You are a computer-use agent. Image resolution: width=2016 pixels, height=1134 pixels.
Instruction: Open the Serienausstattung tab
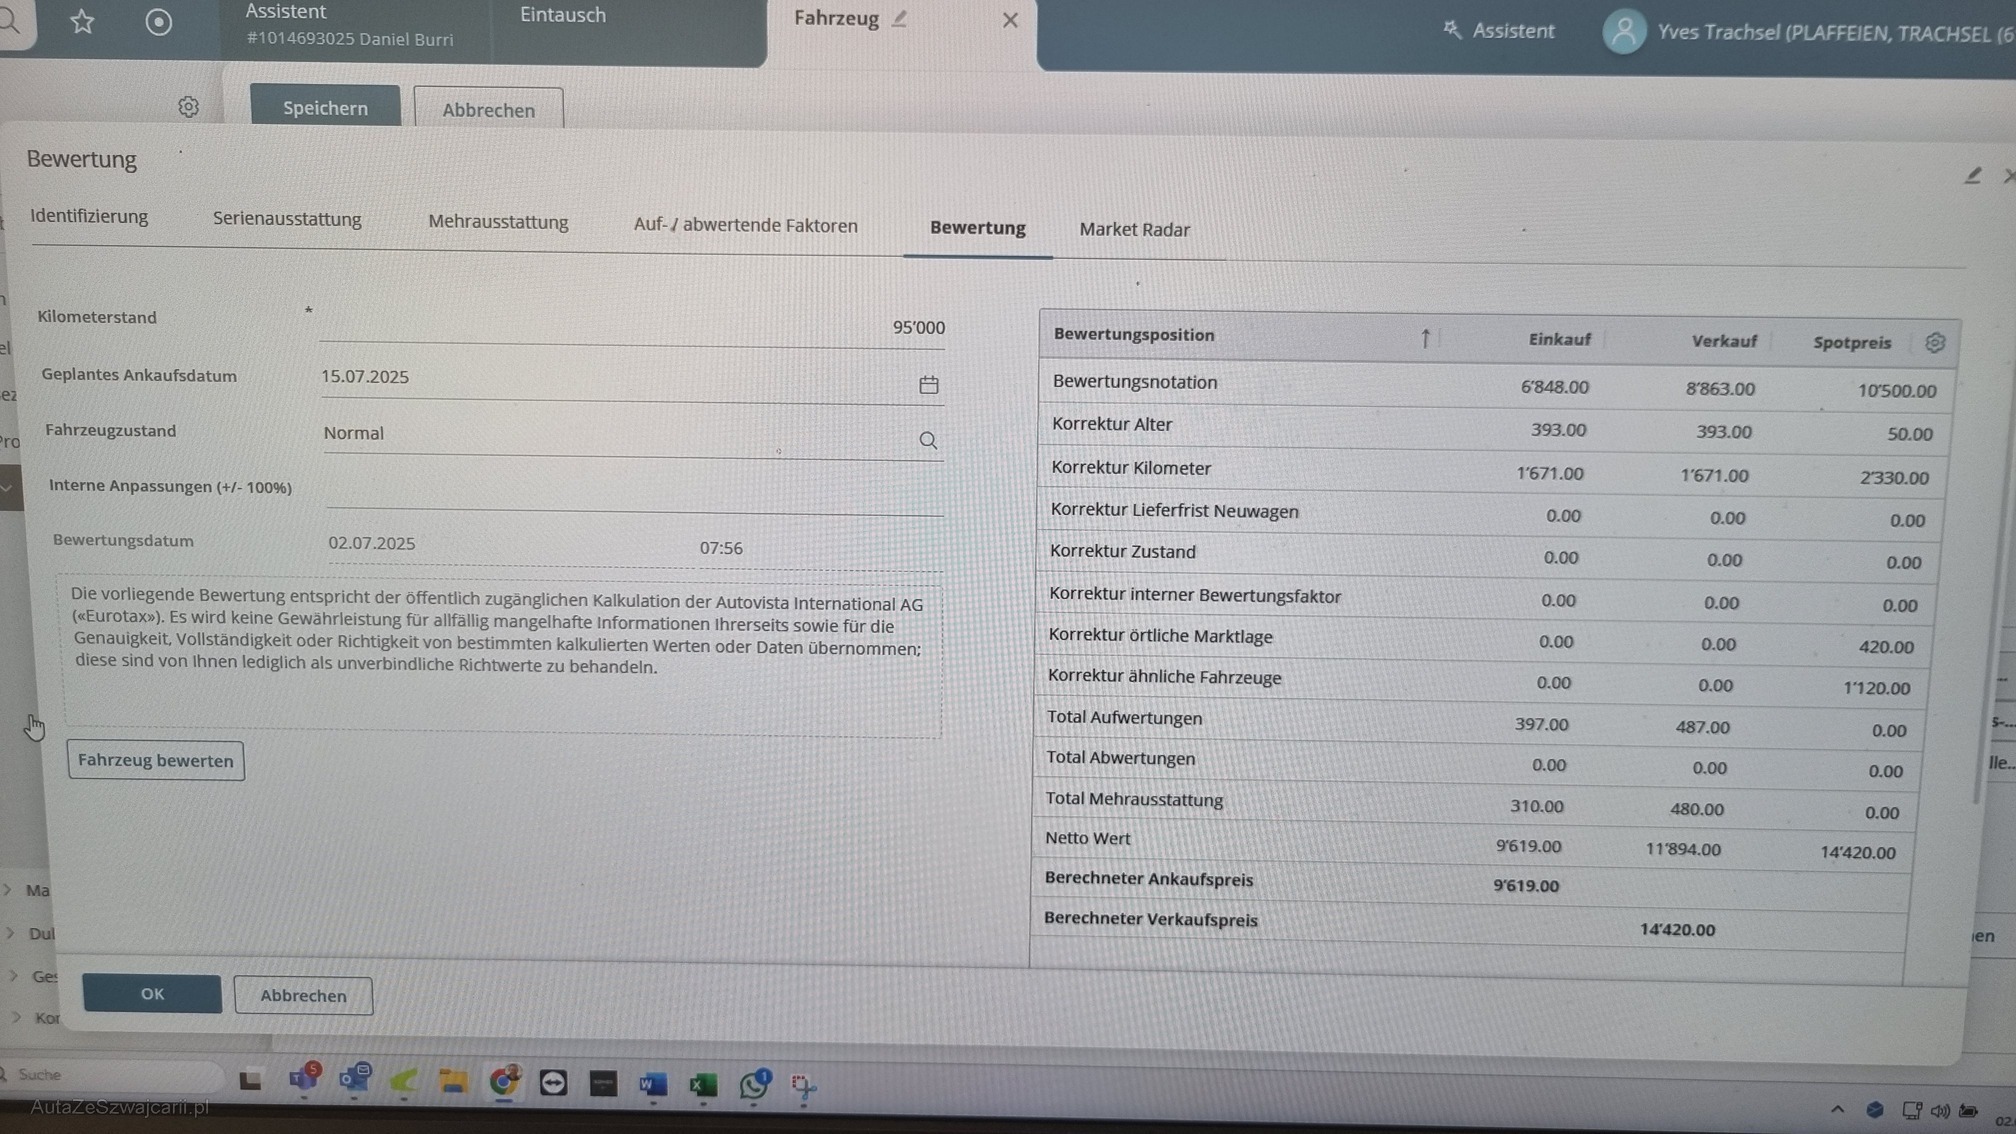pyautogui.click(x=287, y=219)
